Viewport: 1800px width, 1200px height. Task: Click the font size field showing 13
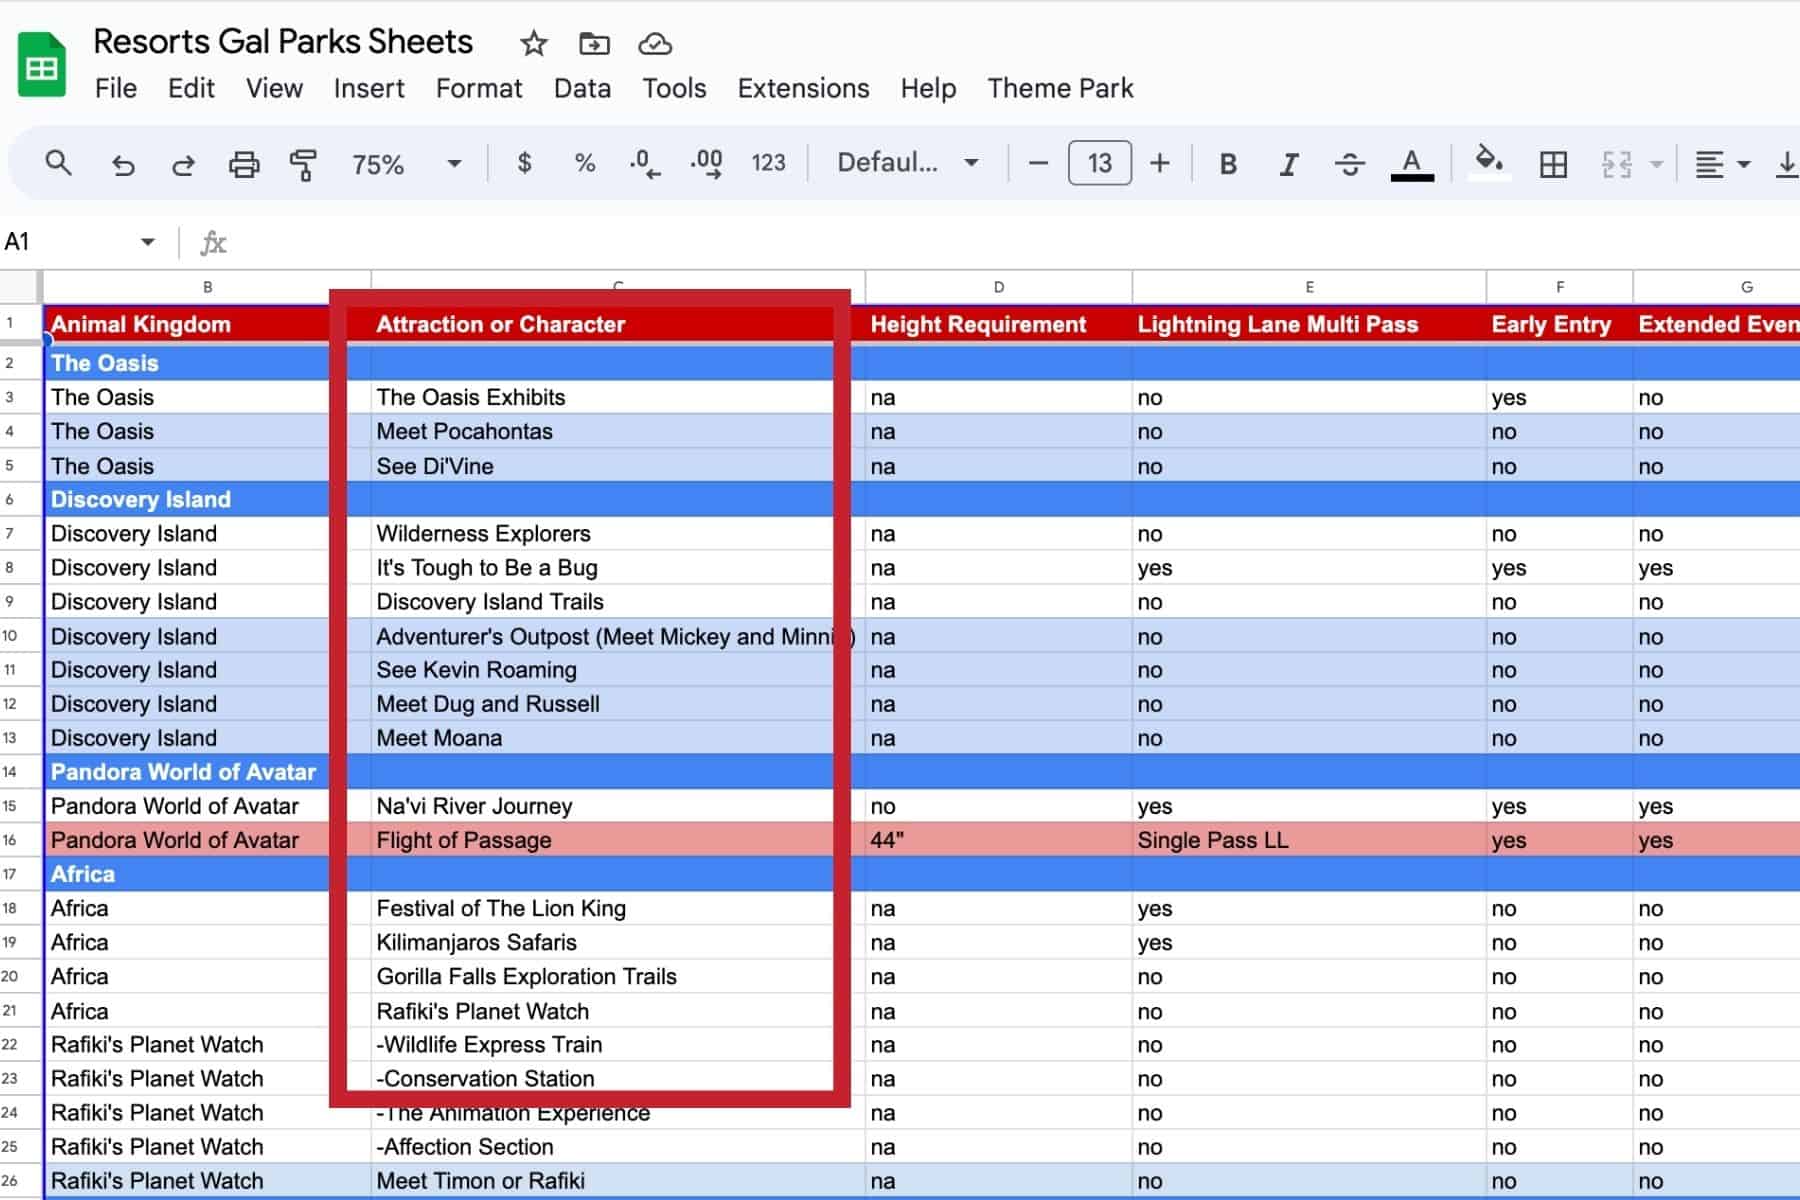pos(1099,163)
